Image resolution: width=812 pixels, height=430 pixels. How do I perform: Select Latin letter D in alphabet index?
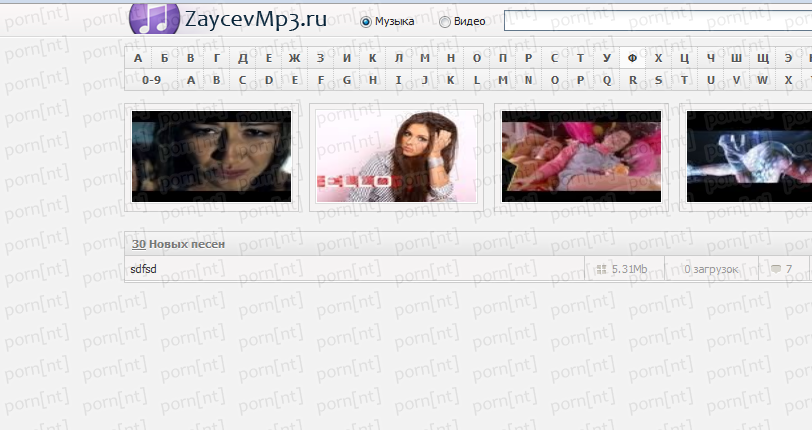269,80
